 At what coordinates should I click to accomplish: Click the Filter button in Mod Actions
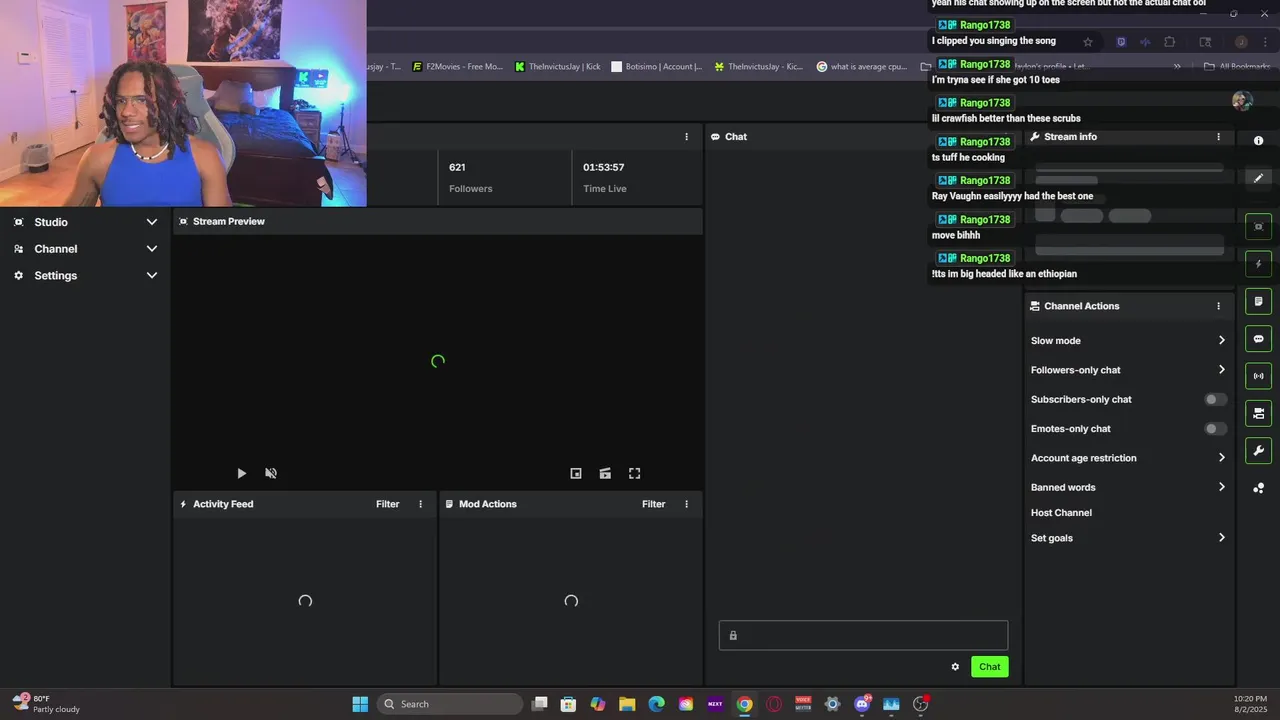tap(653, 504)
